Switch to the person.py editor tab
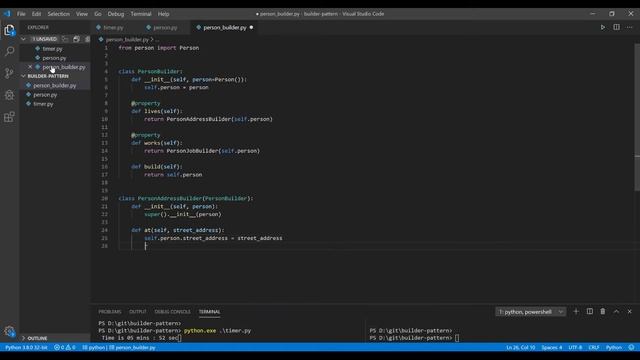 click(x=165, y=27)
